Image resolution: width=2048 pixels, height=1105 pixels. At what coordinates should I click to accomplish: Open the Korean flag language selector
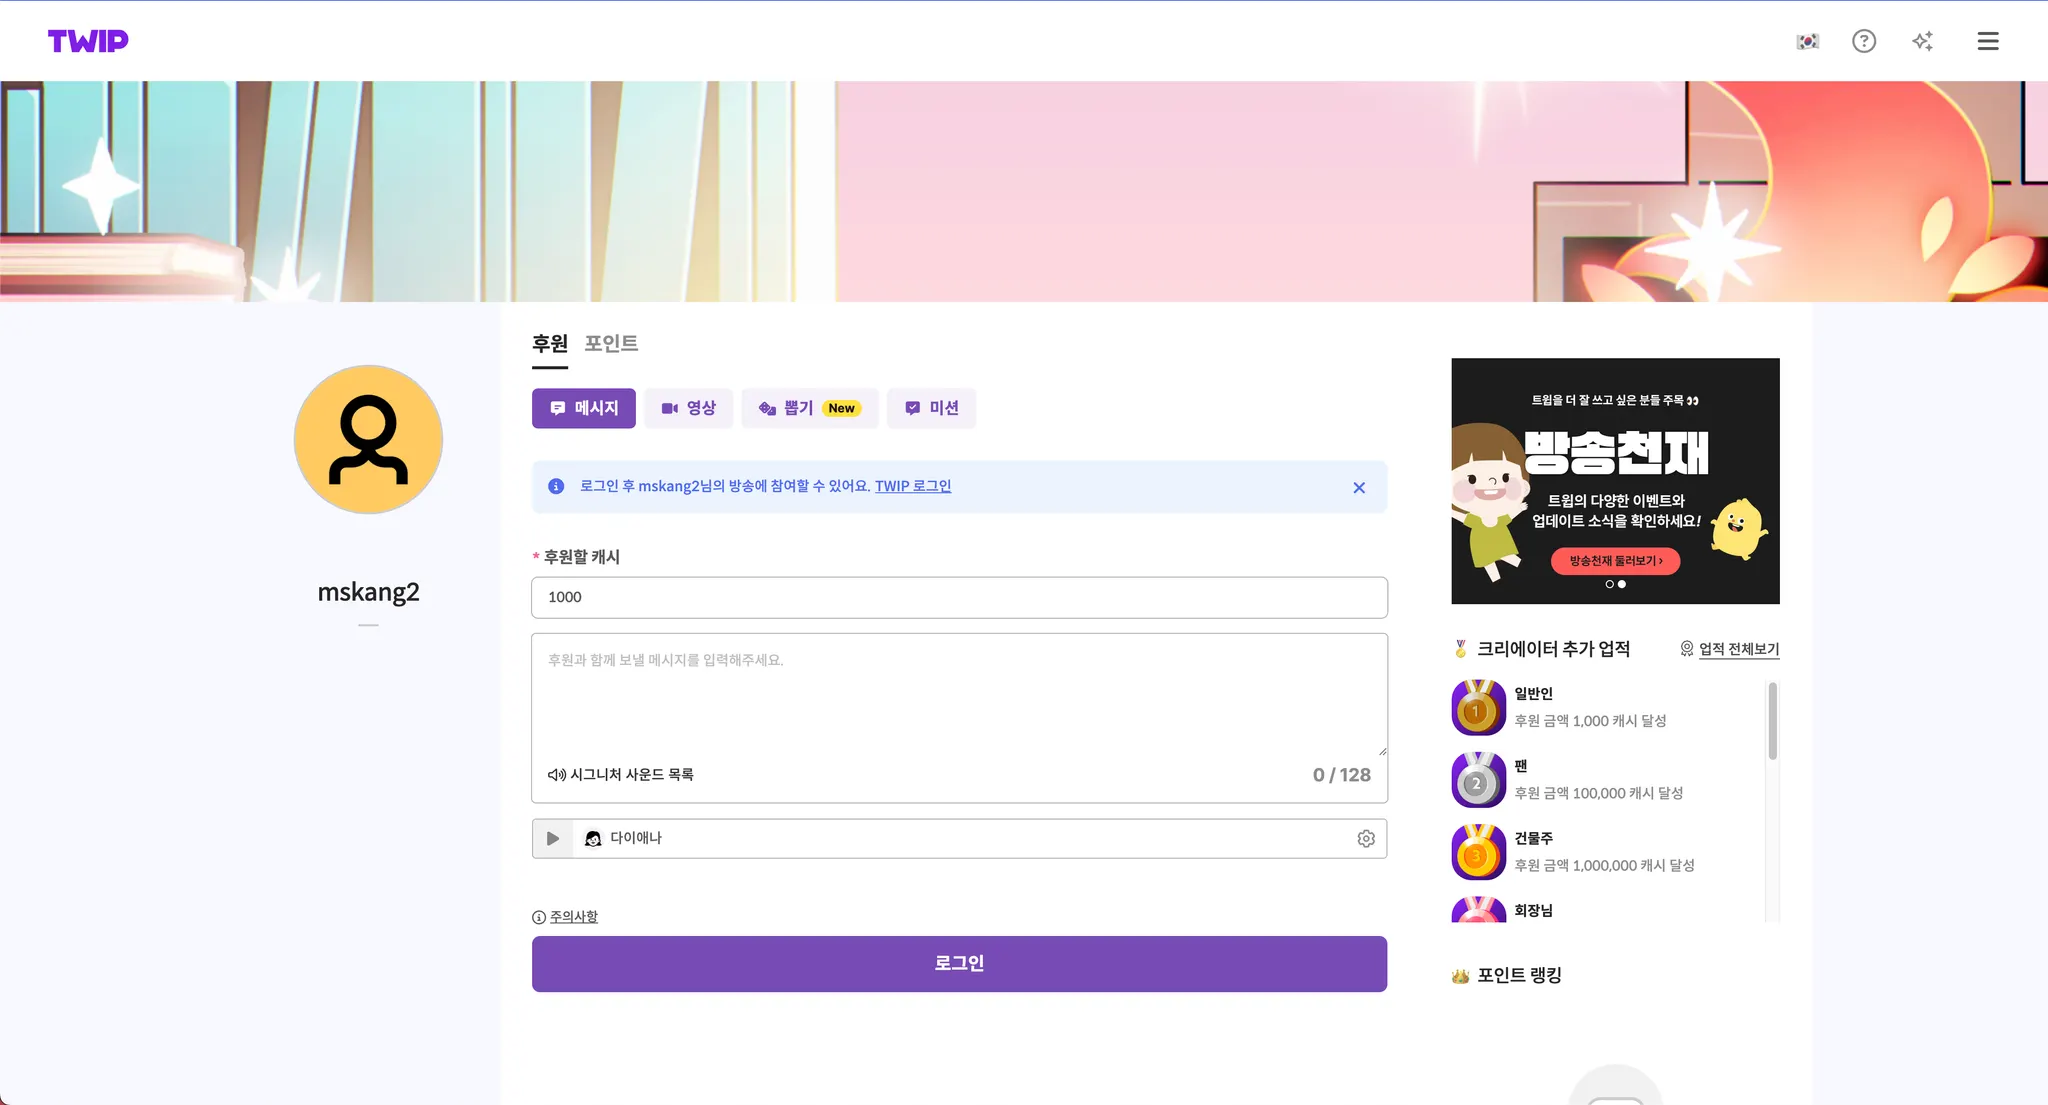(x=1807, y=41)
